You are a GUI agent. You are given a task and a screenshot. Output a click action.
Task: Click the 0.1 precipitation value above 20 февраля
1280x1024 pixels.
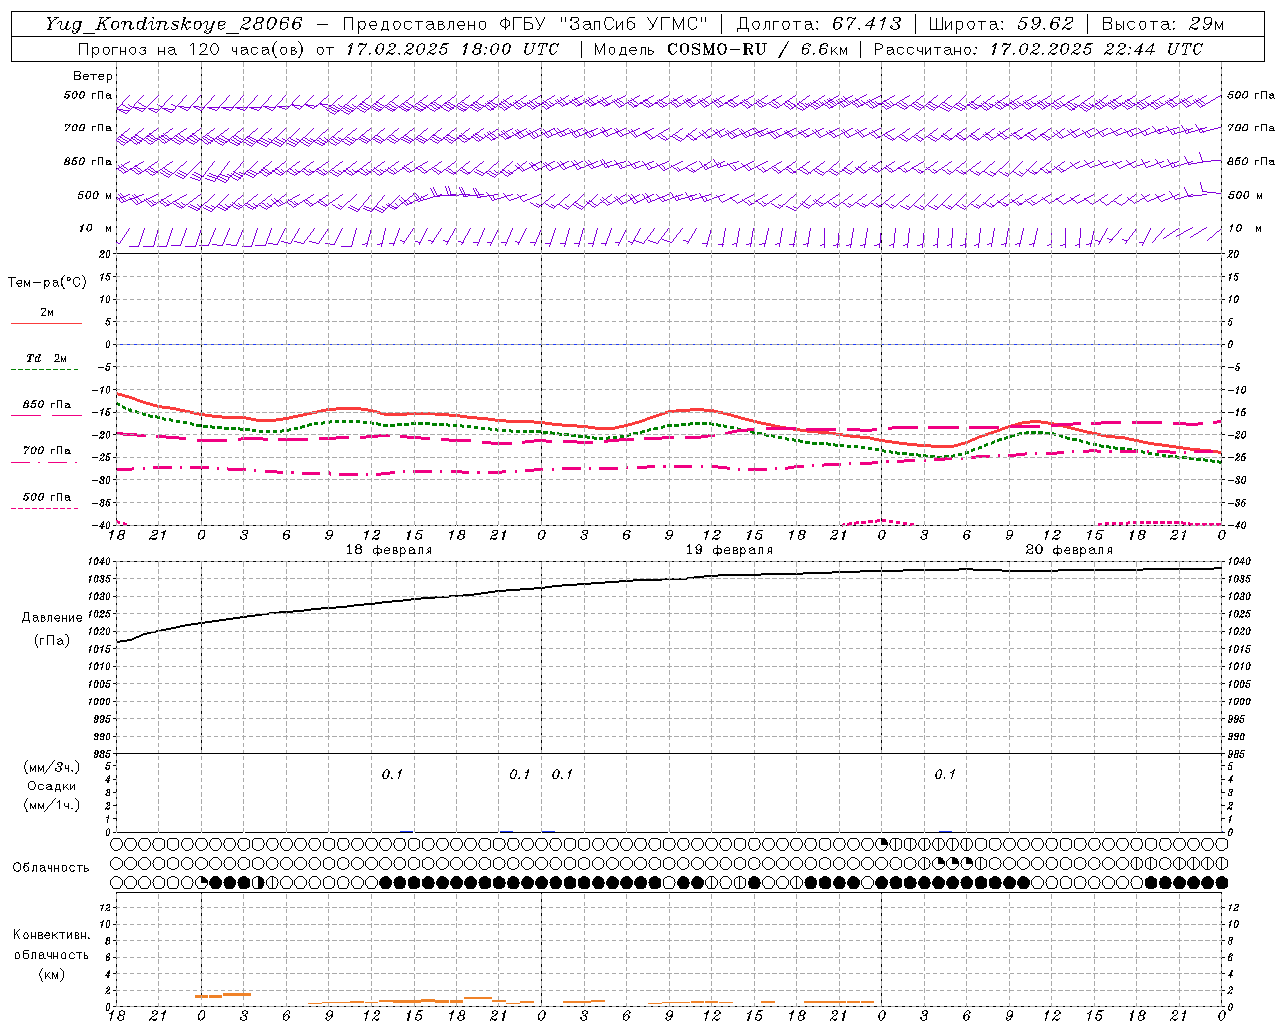945,774
